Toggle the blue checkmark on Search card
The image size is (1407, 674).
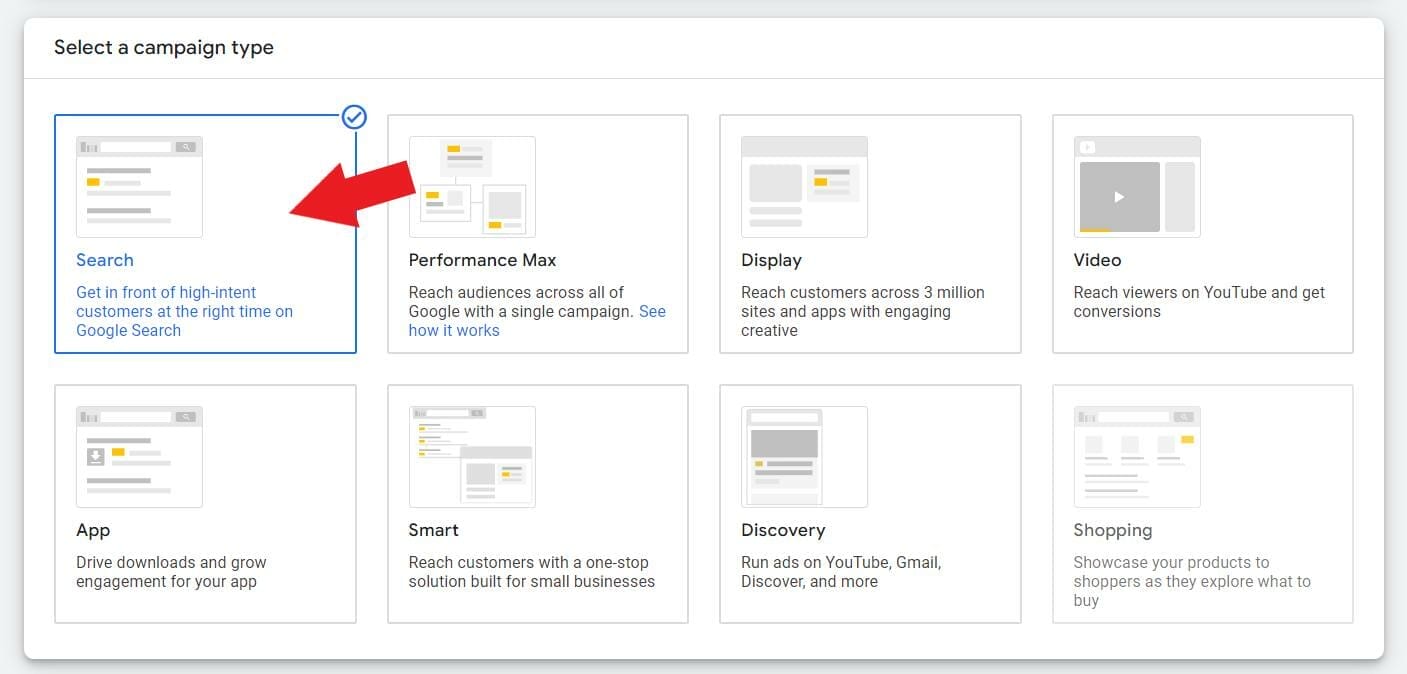point(354,118)
